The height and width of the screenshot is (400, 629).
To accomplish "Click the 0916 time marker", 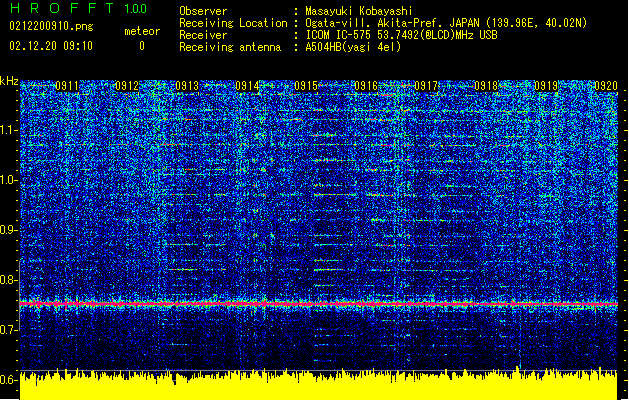I will [366, 86].
